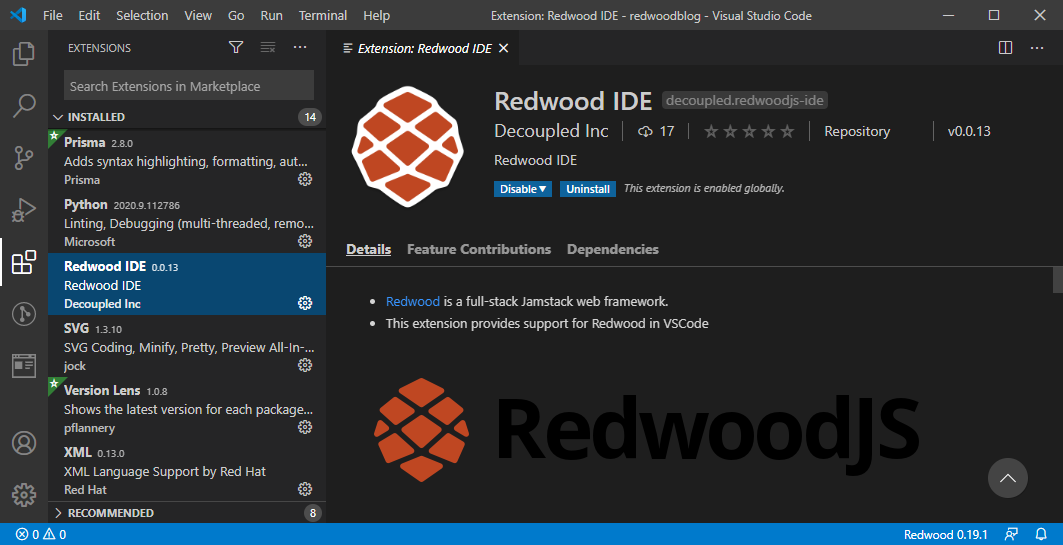
Task: Open the View menu
Action: [x=198, y=15]
